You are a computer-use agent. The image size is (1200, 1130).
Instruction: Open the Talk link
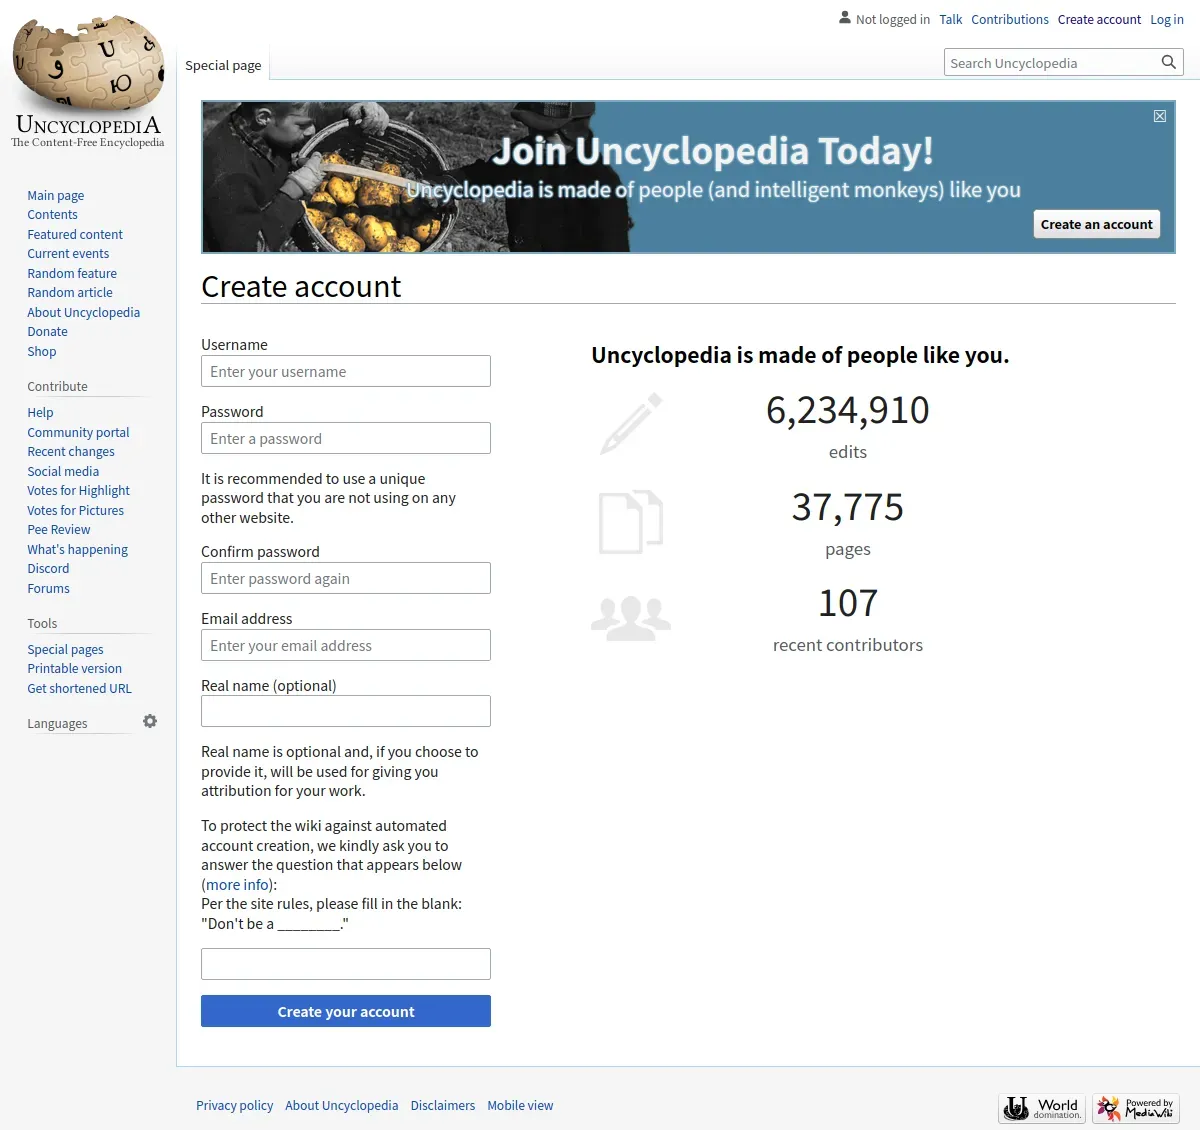point(951,19)
